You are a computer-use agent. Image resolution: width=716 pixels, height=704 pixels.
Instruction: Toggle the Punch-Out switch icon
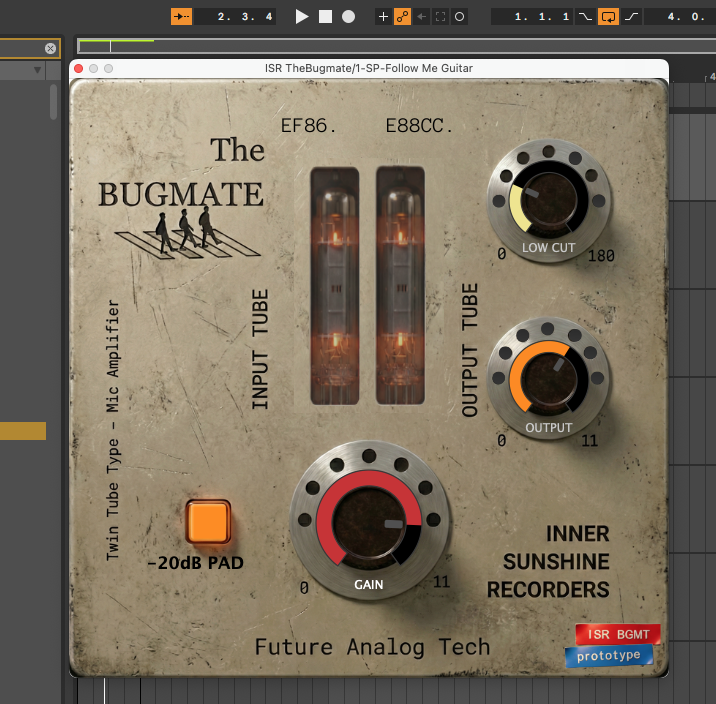[632, 17]
